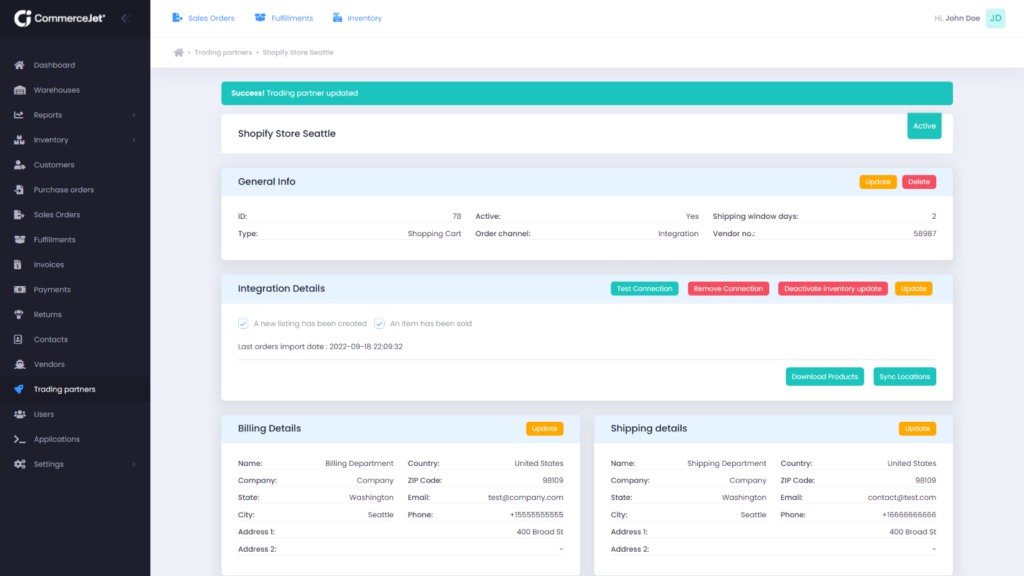Click Update in General Info header
This screenshot has height=576, width=1024.
click(878, 182)
